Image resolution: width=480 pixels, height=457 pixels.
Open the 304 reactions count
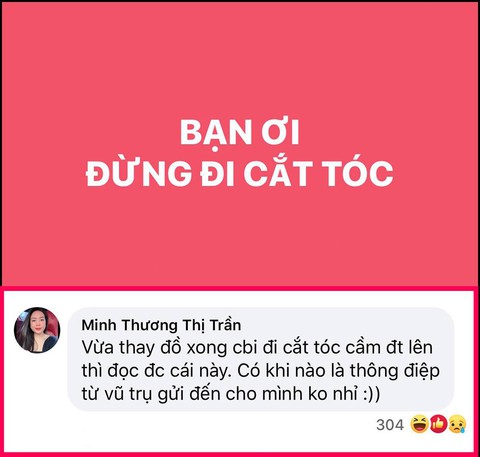point(390,425)
